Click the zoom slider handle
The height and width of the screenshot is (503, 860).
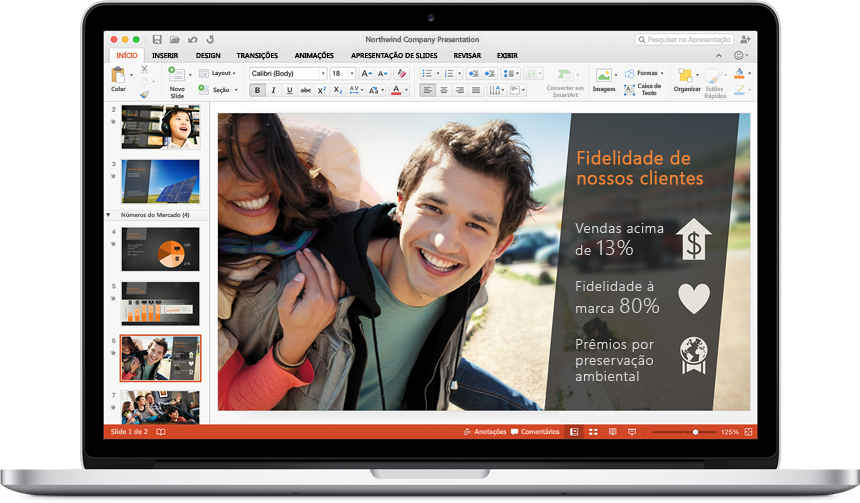pos(695,432)
